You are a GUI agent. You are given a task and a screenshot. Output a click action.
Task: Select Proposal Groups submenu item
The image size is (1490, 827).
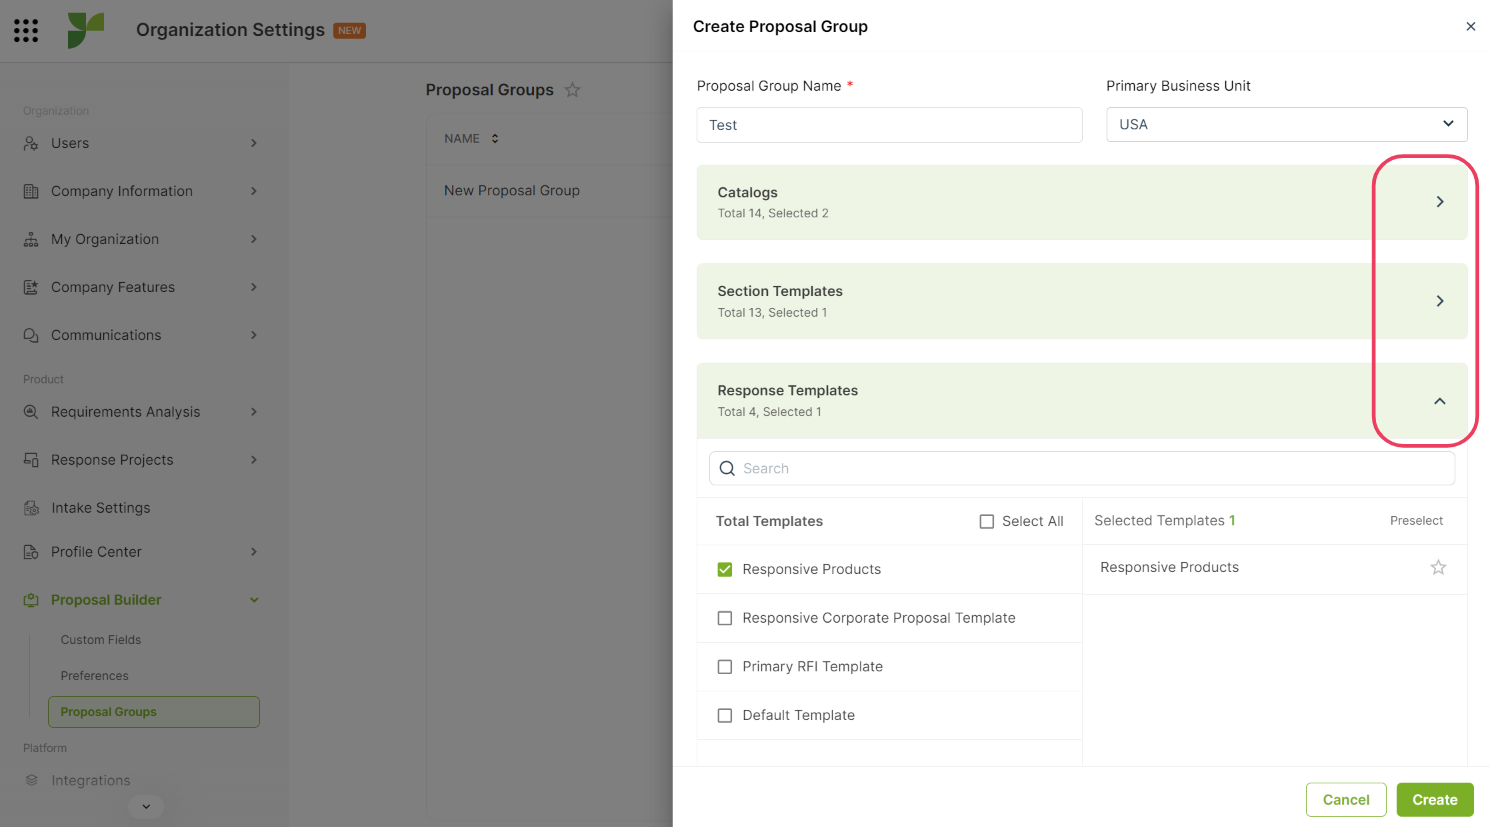click(x=154, y=712)
